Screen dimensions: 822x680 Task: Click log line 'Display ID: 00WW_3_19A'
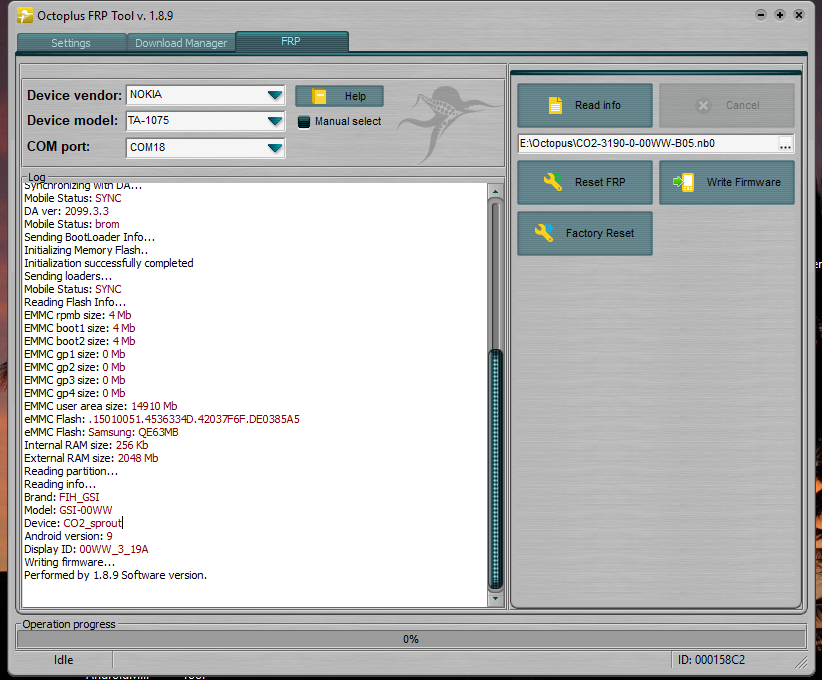(86, 549)
